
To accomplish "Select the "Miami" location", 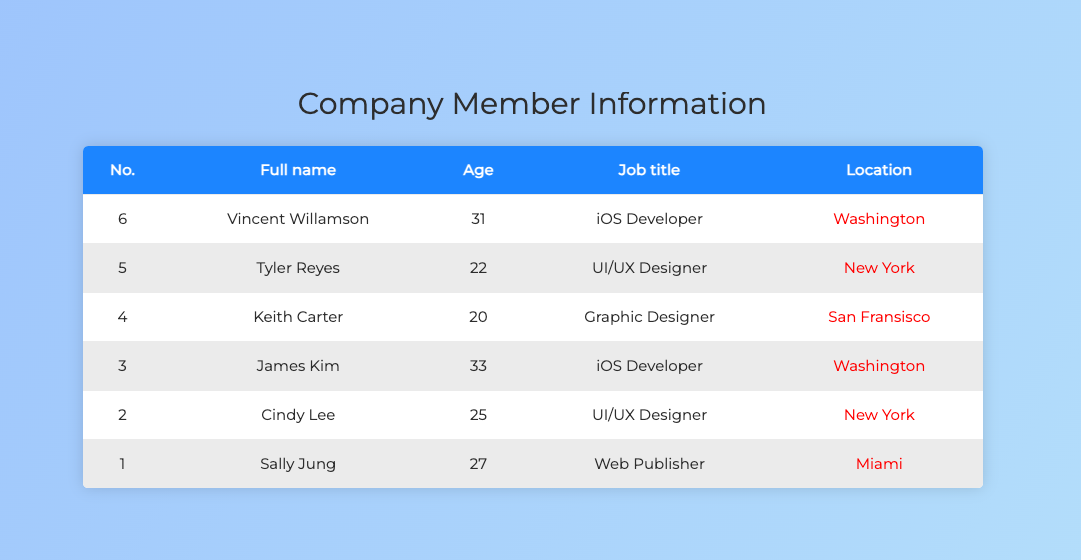I will tap(879, 463).
